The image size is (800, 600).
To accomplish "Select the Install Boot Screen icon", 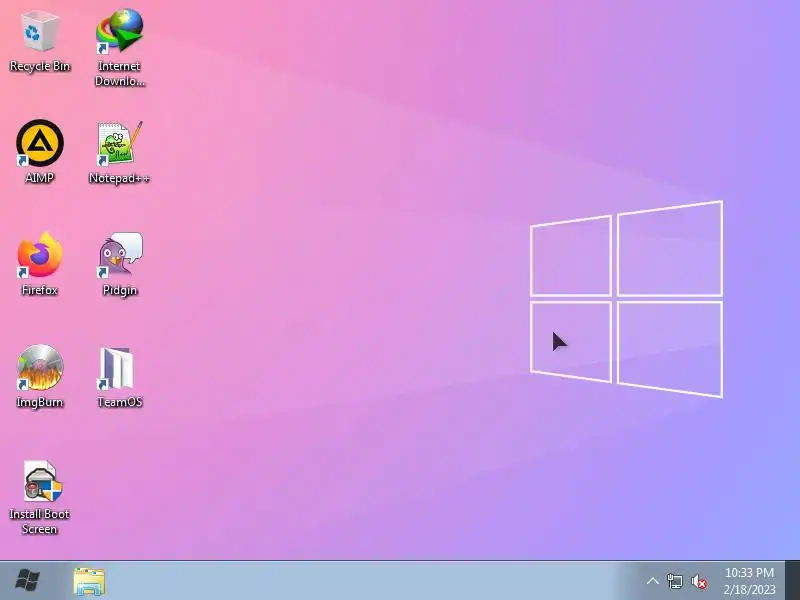I will click(x=40, y=497).
